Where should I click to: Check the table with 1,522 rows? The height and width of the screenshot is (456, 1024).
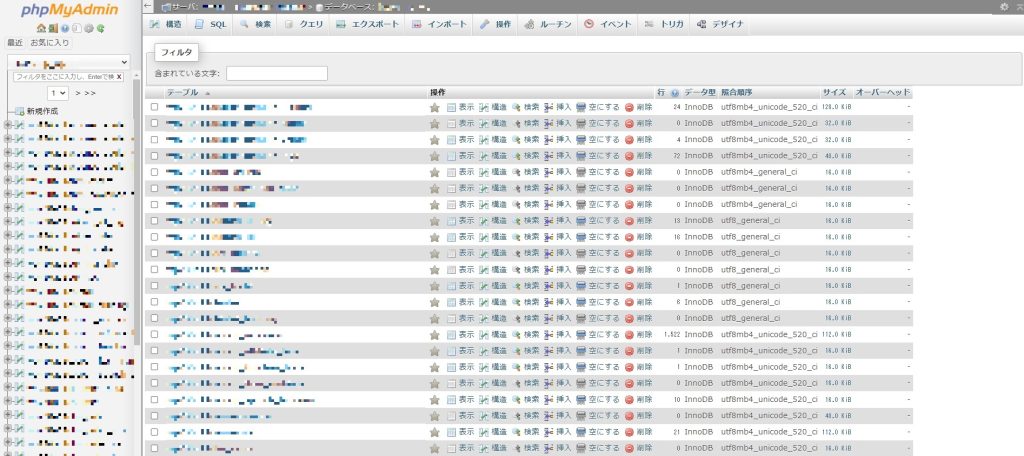(x=154, y=334)
